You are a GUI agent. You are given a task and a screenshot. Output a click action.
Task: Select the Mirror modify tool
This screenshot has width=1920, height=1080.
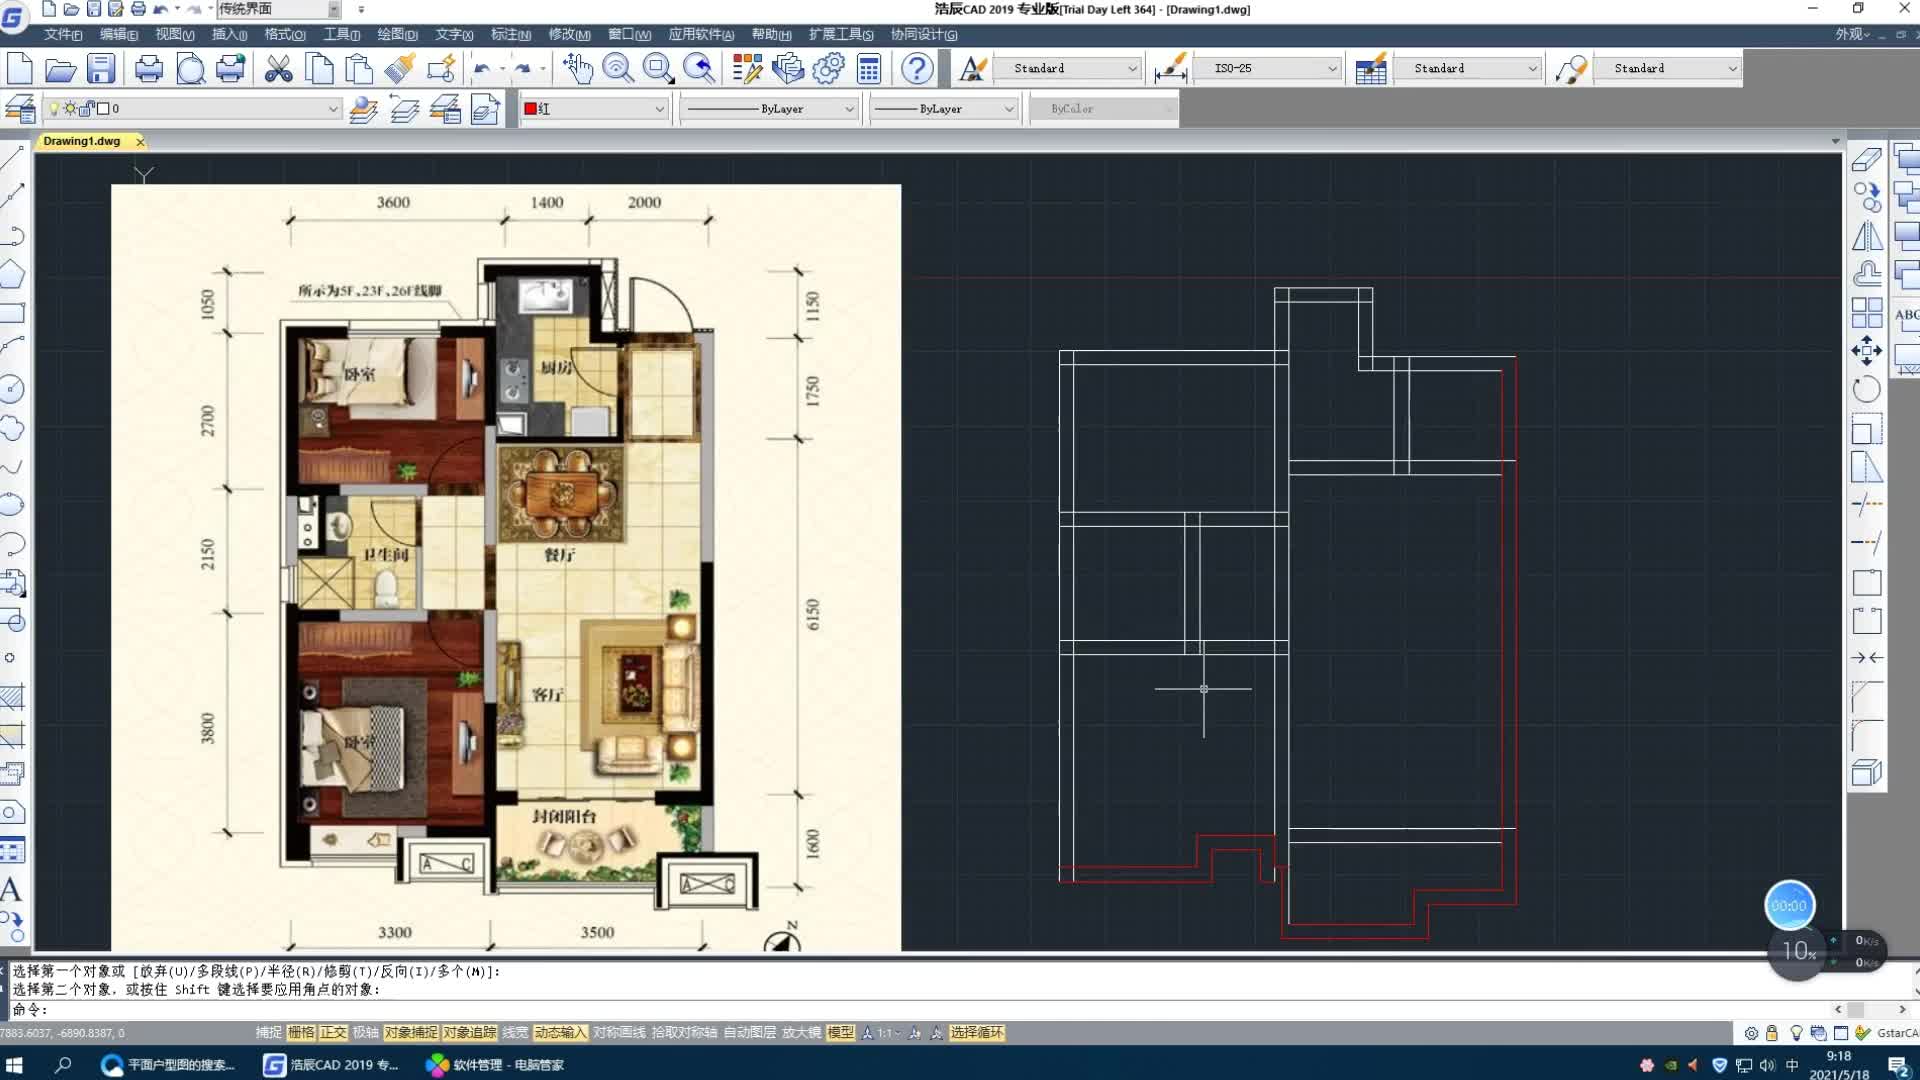click(x=1866, y=236)
